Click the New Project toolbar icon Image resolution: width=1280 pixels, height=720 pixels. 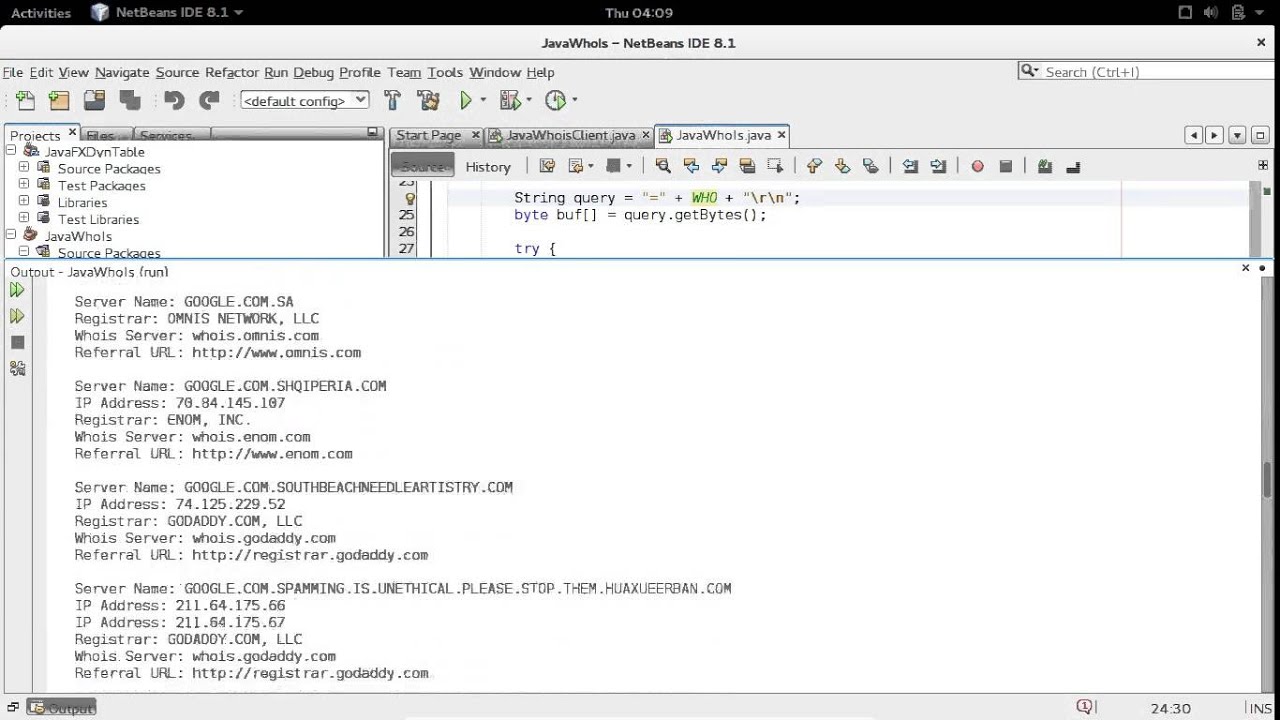coord(59,100)
